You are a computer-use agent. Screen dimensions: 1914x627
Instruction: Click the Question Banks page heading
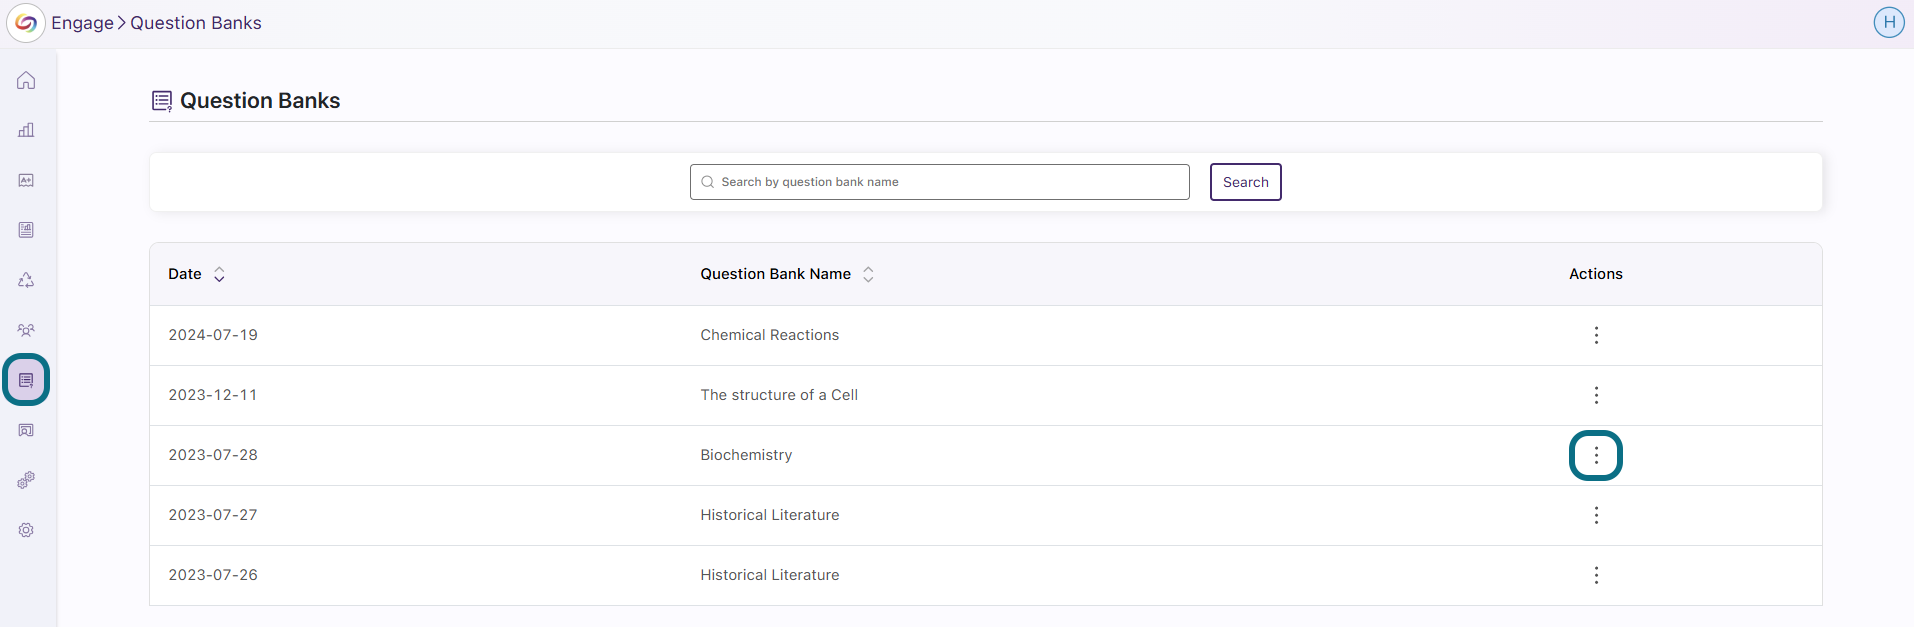point(260,101)
